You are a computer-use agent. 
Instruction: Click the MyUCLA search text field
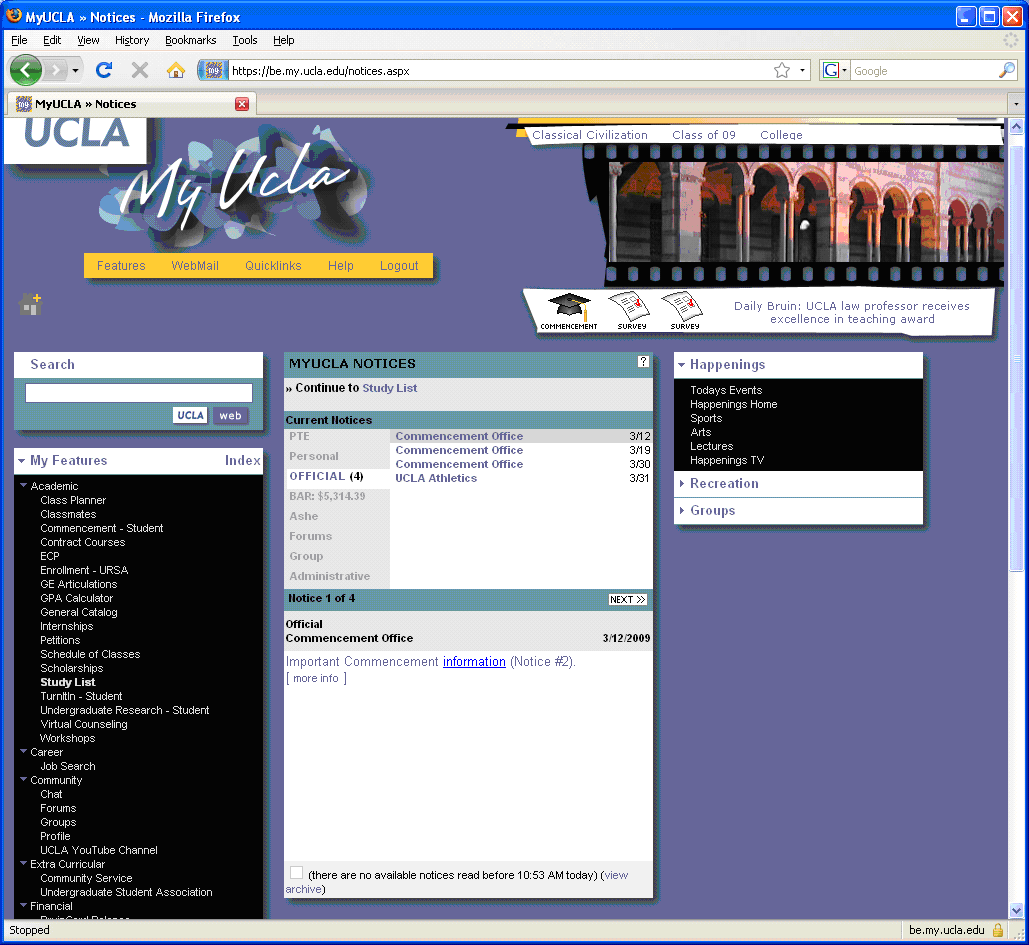pyautogui.click(x=139, y=393)
